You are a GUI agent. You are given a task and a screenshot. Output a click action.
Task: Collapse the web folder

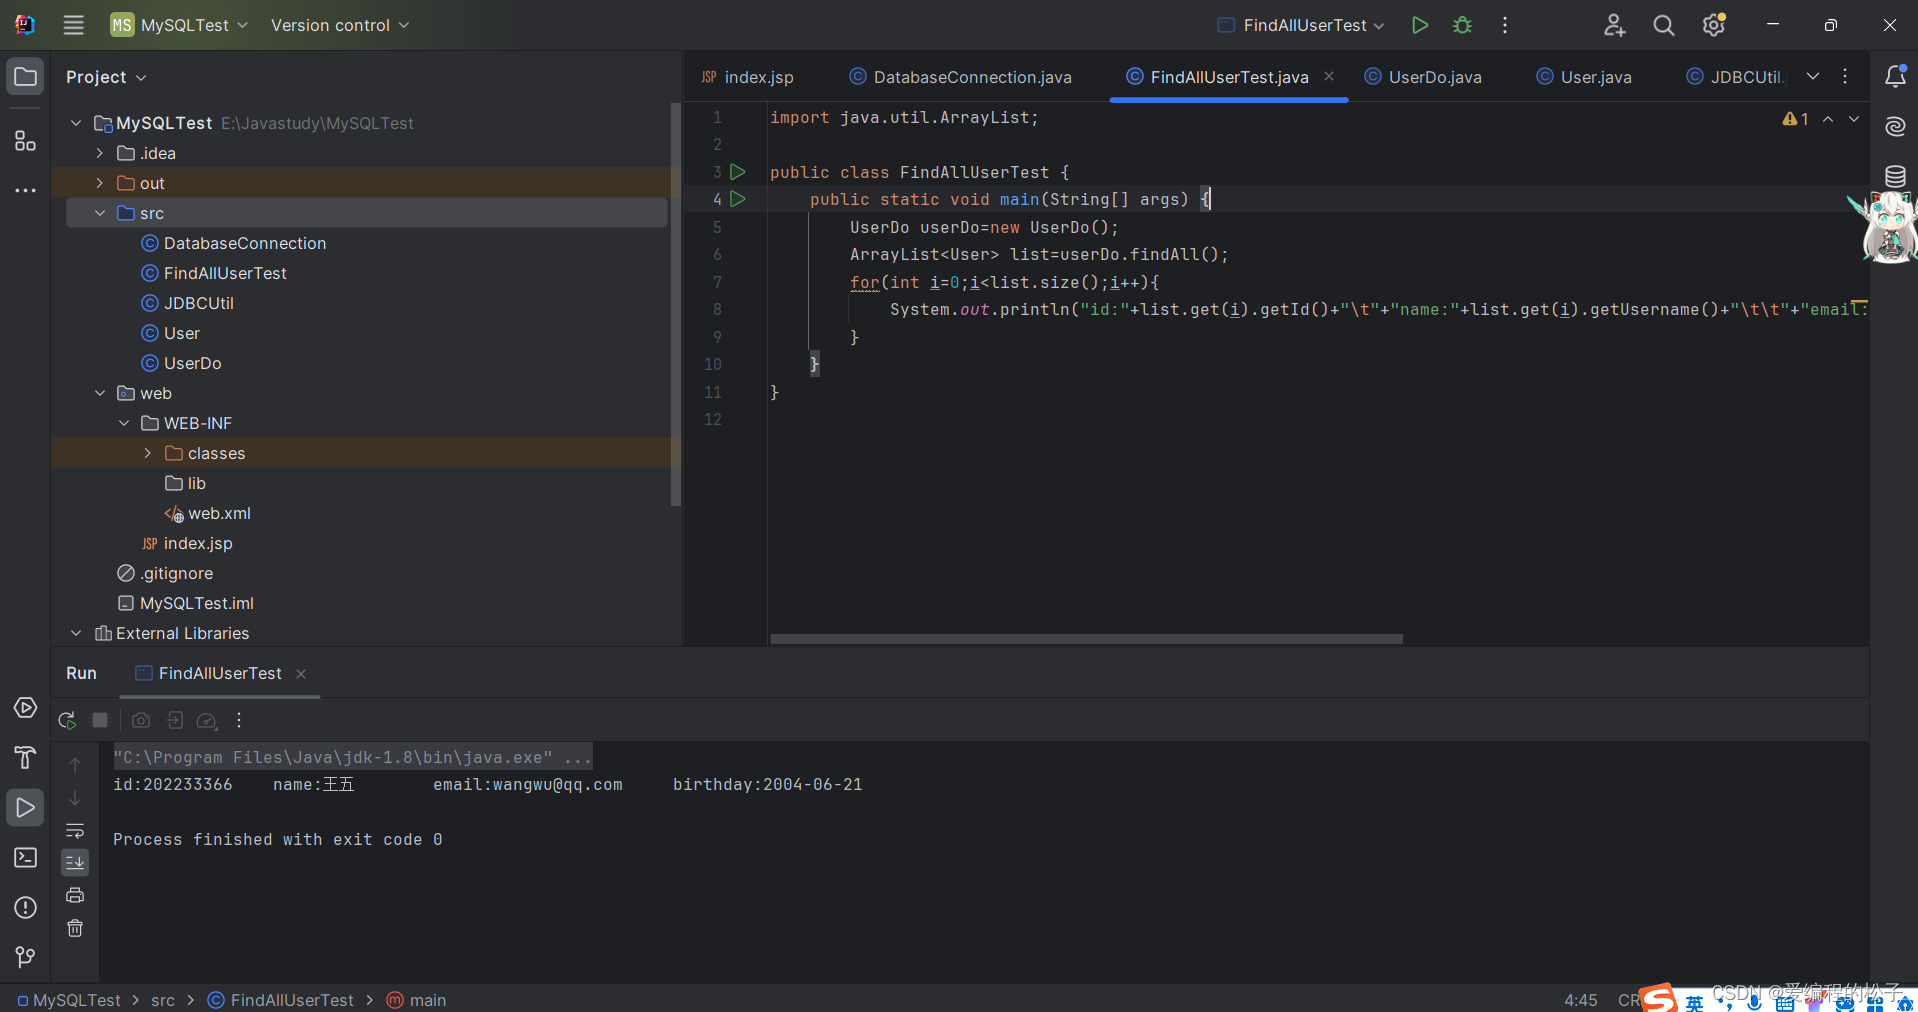pos(100,393)
